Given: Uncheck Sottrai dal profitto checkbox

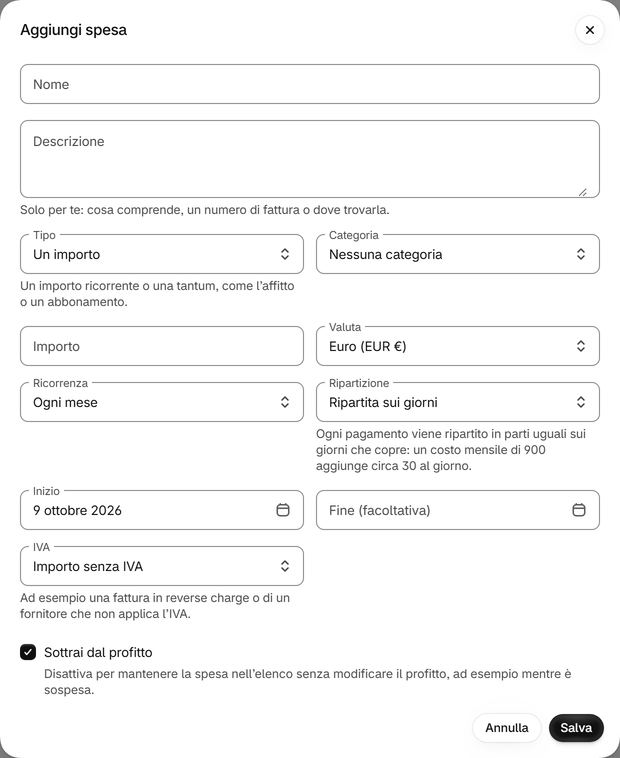Looking at the screenshot, I should pyautogui.click(x=28, y=652).
